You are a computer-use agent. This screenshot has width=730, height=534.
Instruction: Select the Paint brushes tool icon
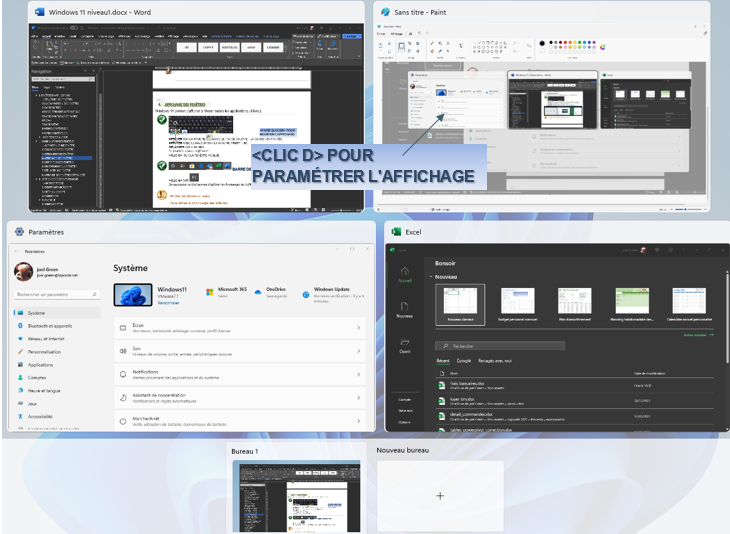click(461, 46)
